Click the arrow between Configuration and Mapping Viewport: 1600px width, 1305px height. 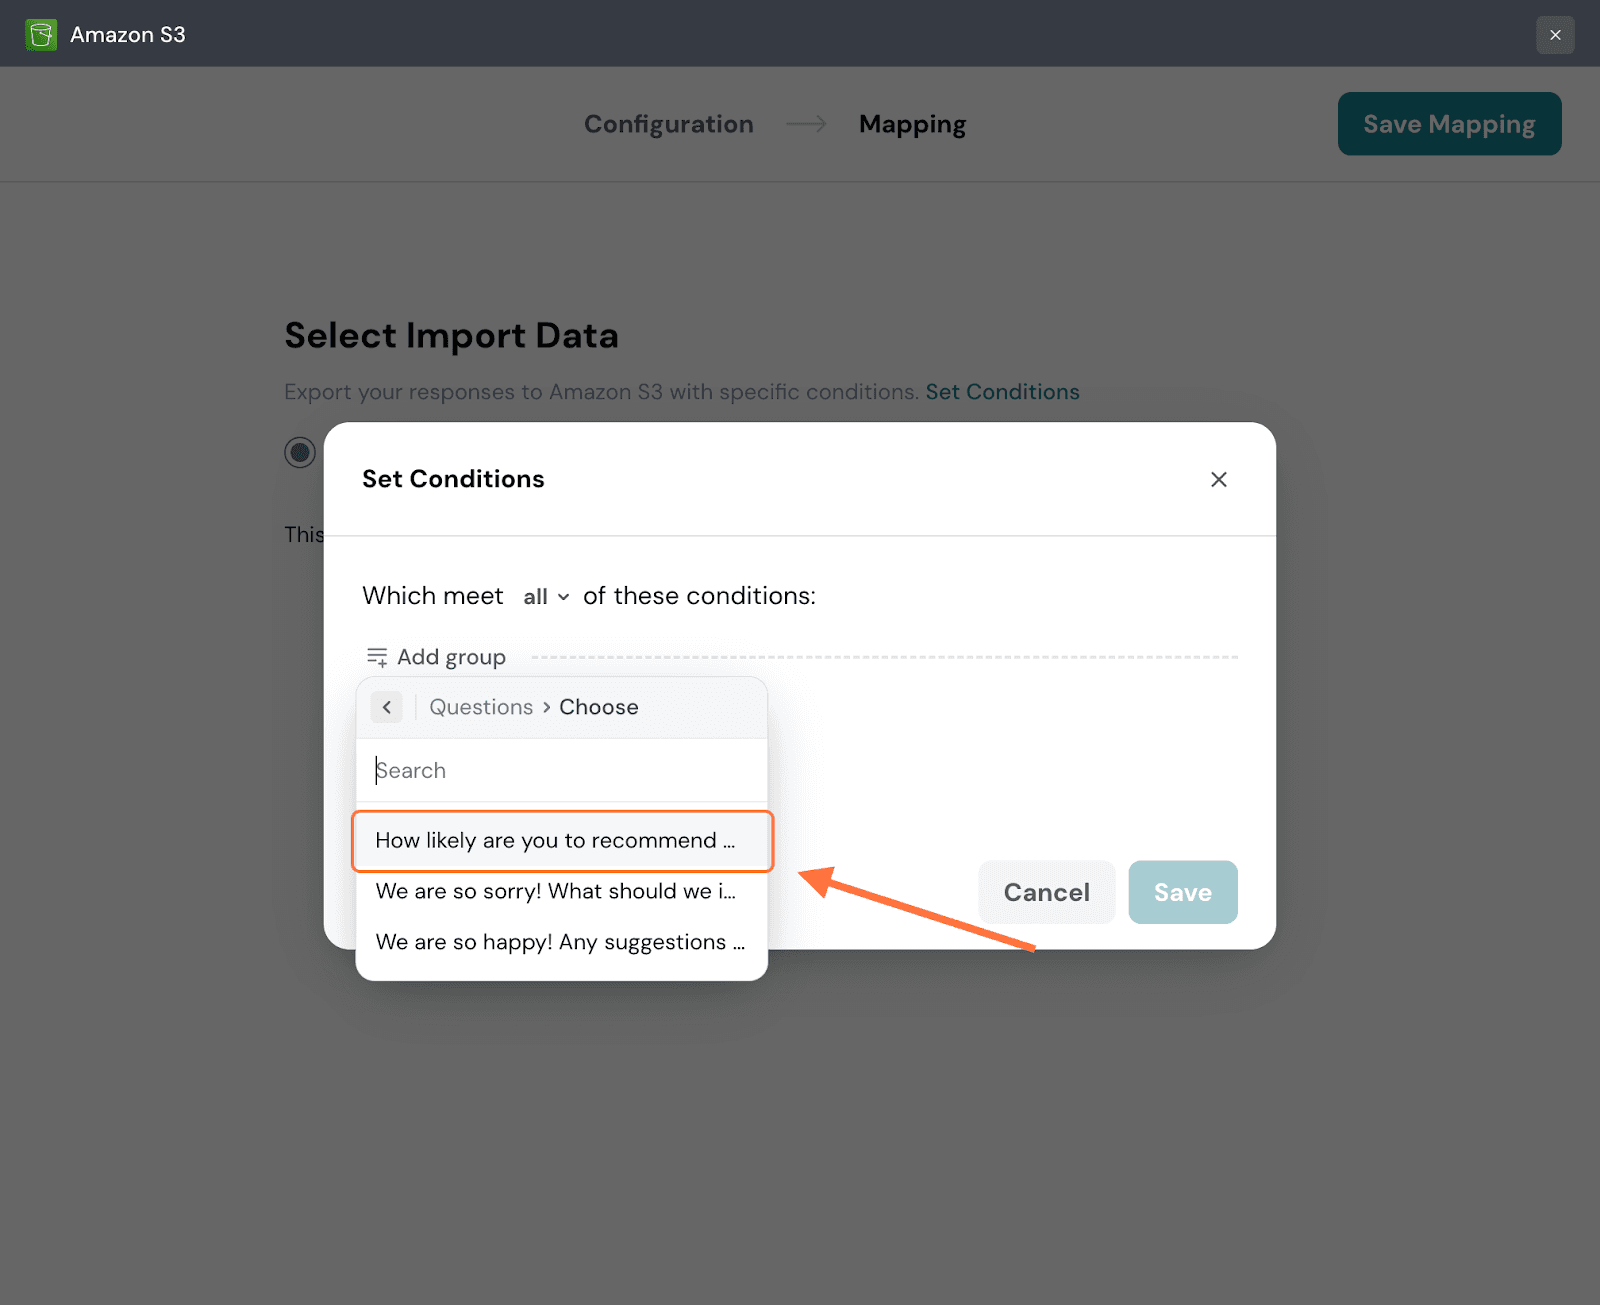(x=806, y=124)
